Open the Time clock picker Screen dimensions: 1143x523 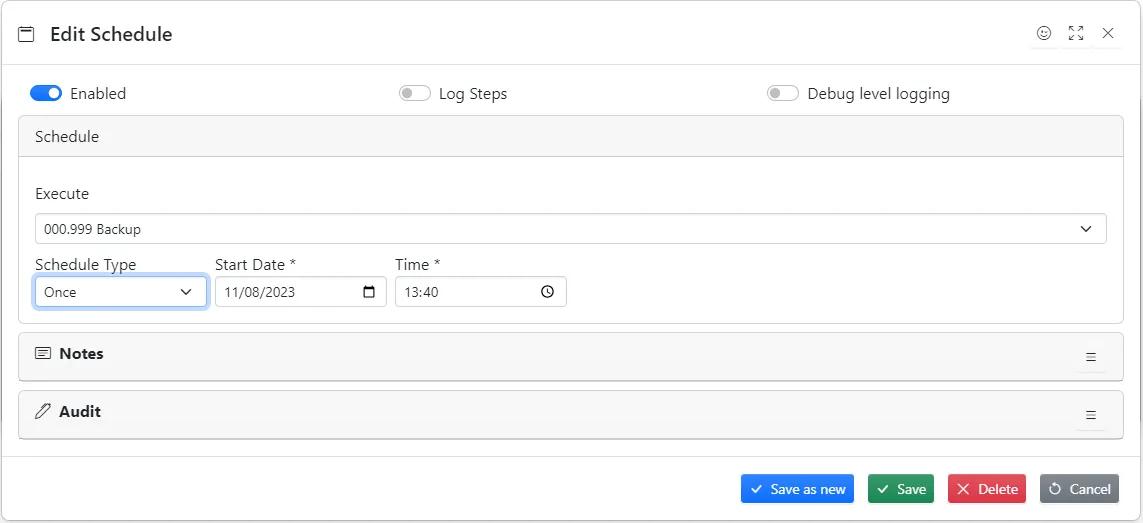pos(547,292)
